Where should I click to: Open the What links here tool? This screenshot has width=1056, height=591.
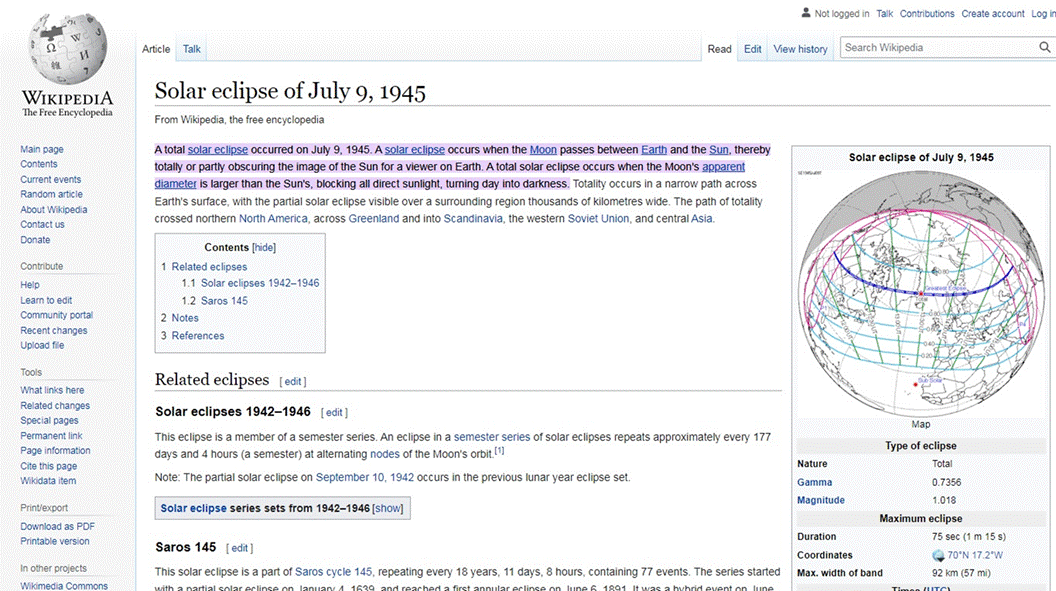pyautogui.click(x=52, y=390)
